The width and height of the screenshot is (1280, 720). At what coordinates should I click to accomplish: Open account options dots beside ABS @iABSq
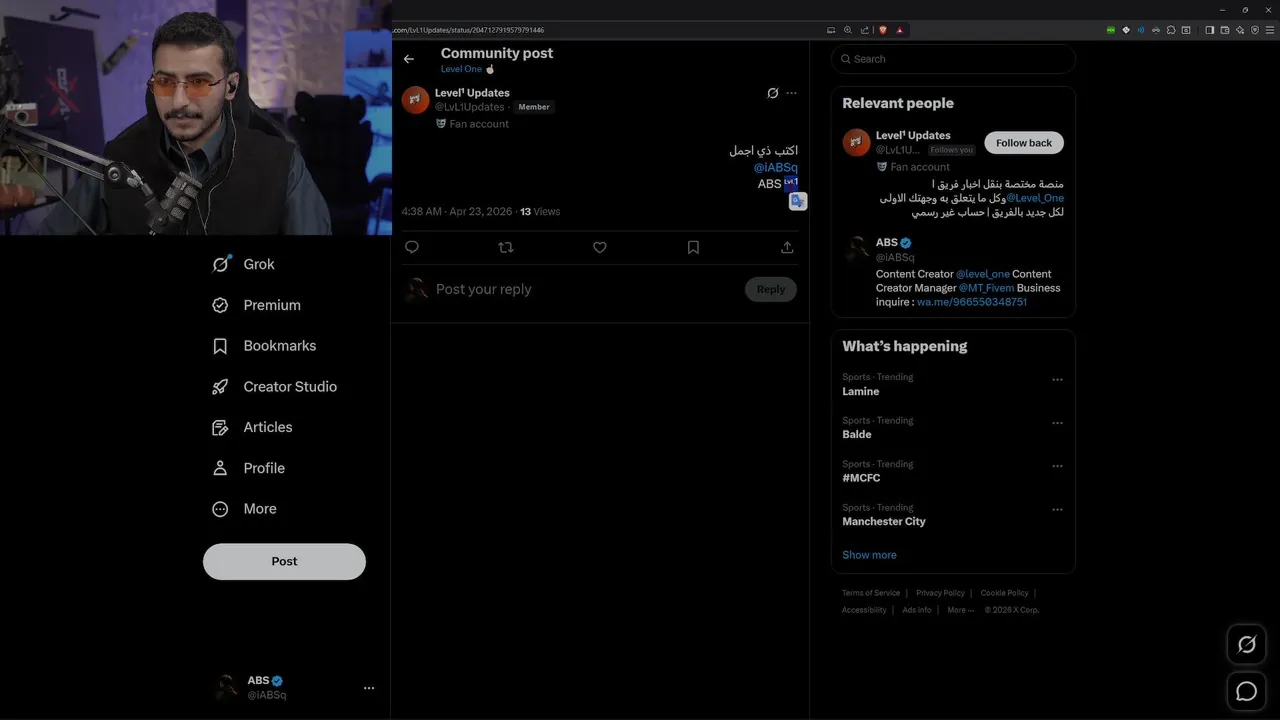[x=369, y=688]
